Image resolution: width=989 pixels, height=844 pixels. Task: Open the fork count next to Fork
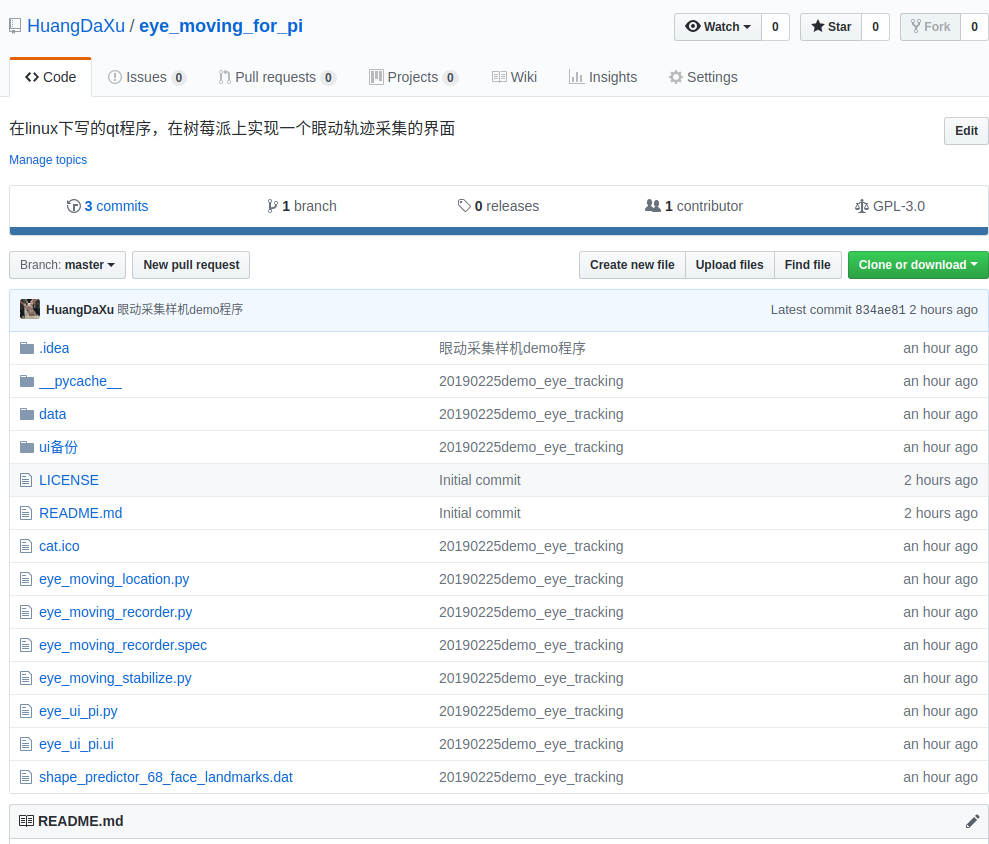[974, 26]
